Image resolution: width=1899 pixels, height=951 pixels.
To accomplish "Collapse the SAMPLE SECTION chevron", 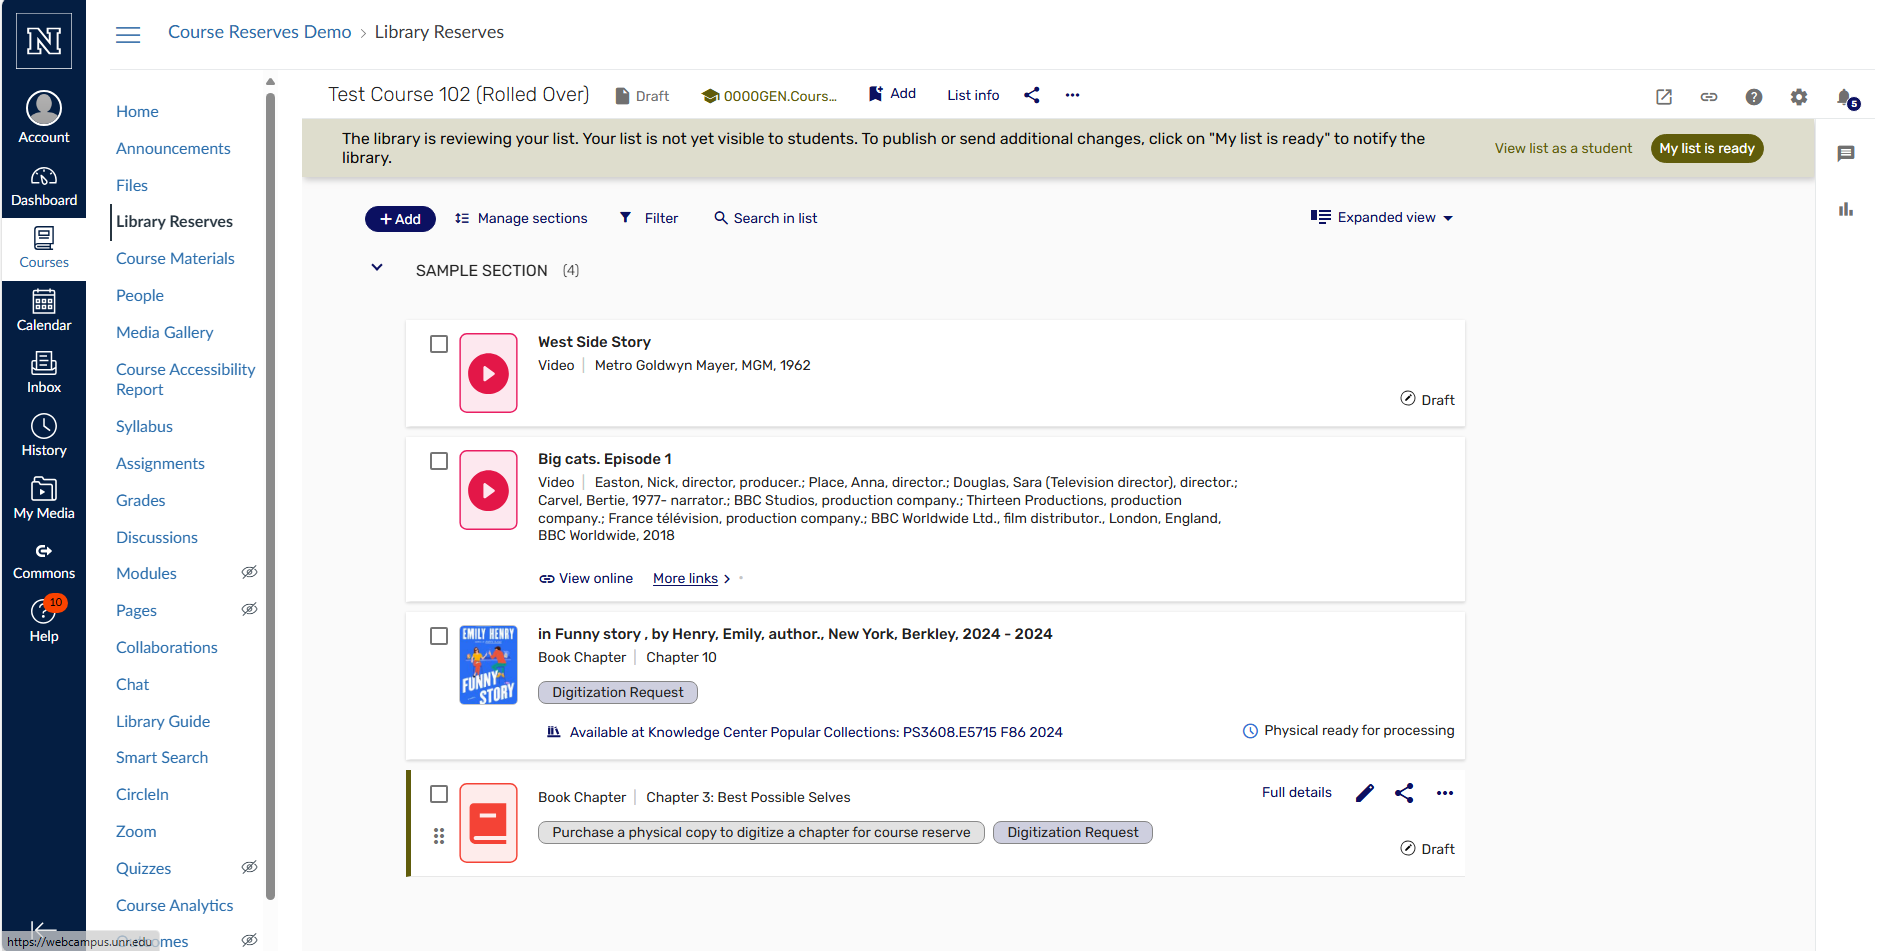I will [x=377, y=268].
